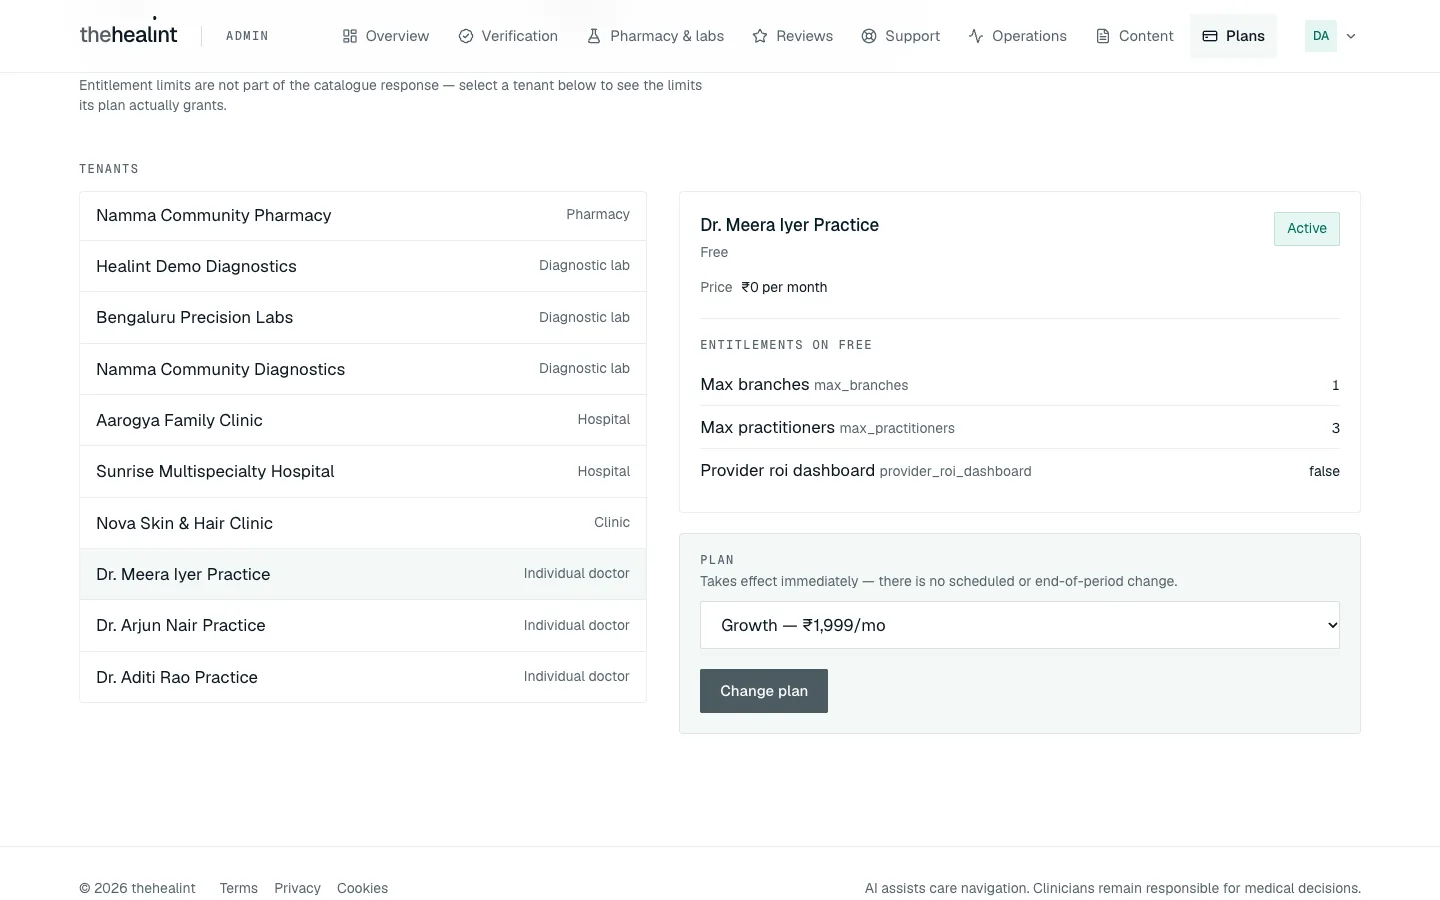Go to the Verification section label

pos(520,36)
